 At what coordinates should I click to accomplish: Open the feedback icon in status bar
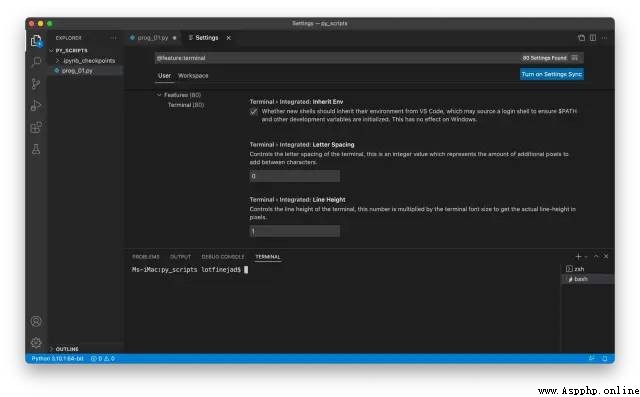click(591, 358)
